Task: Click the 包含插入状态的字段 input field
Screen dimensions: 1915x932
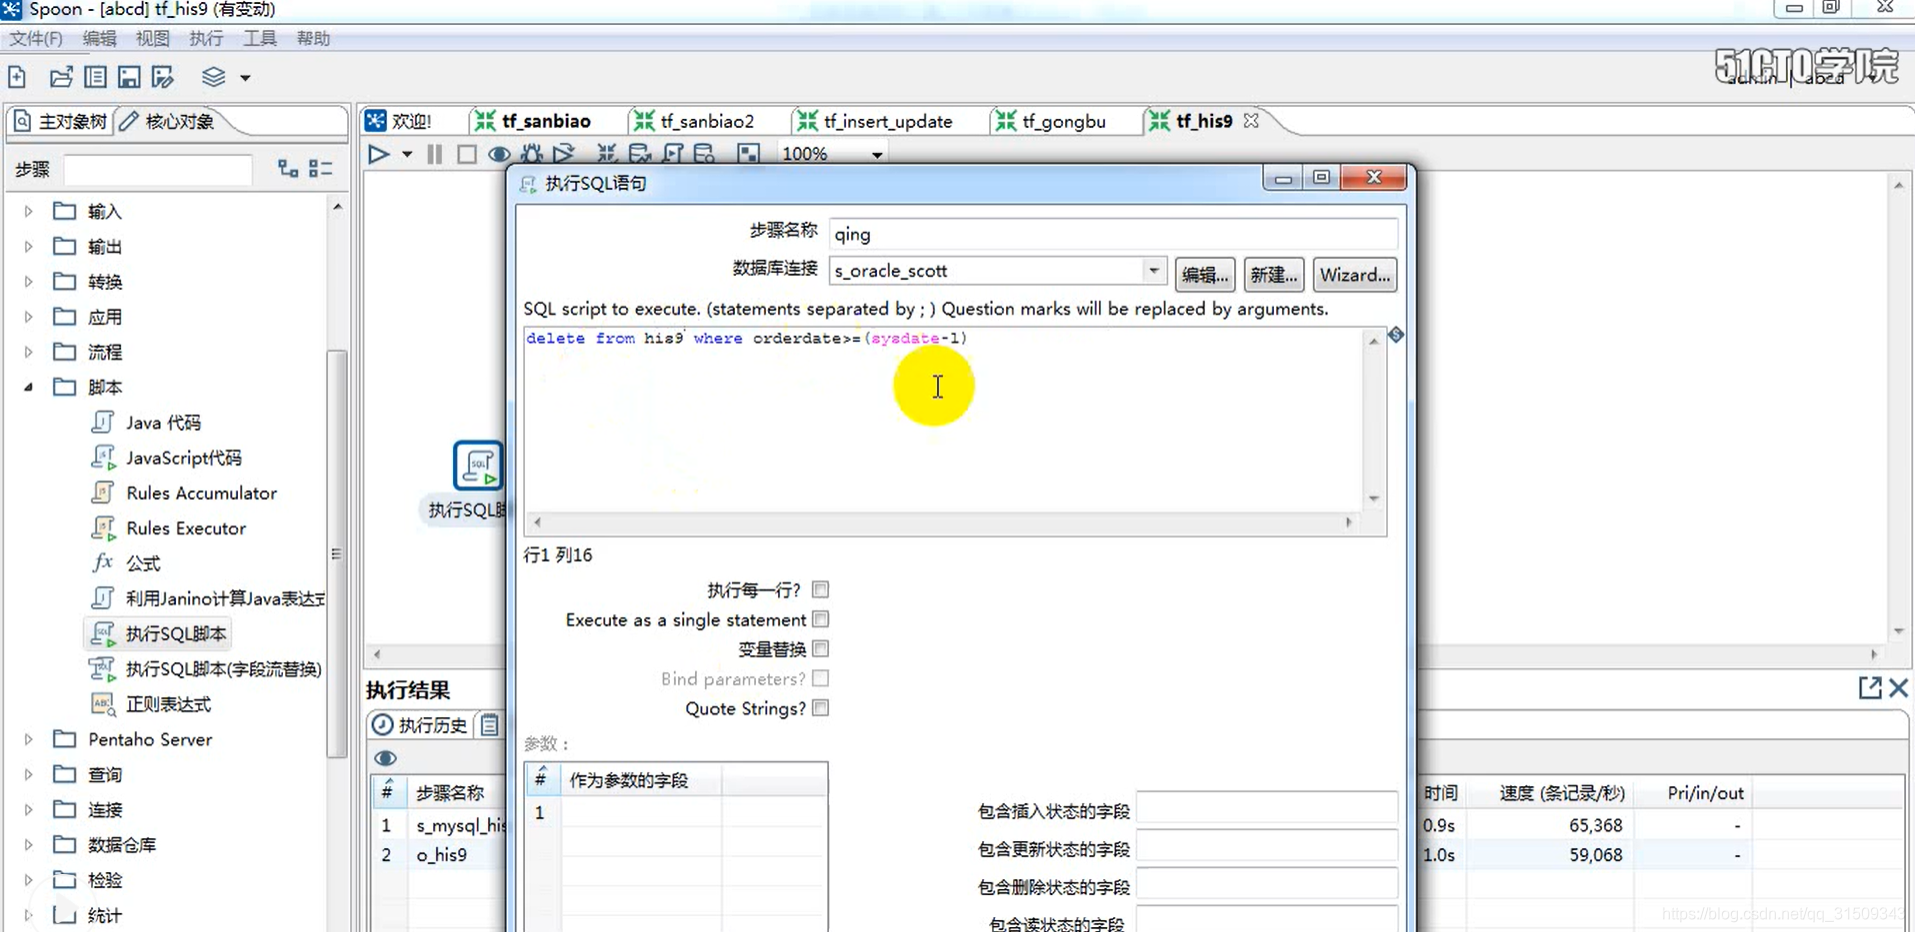Action: pyautogui.click(x=1267, y=809)
